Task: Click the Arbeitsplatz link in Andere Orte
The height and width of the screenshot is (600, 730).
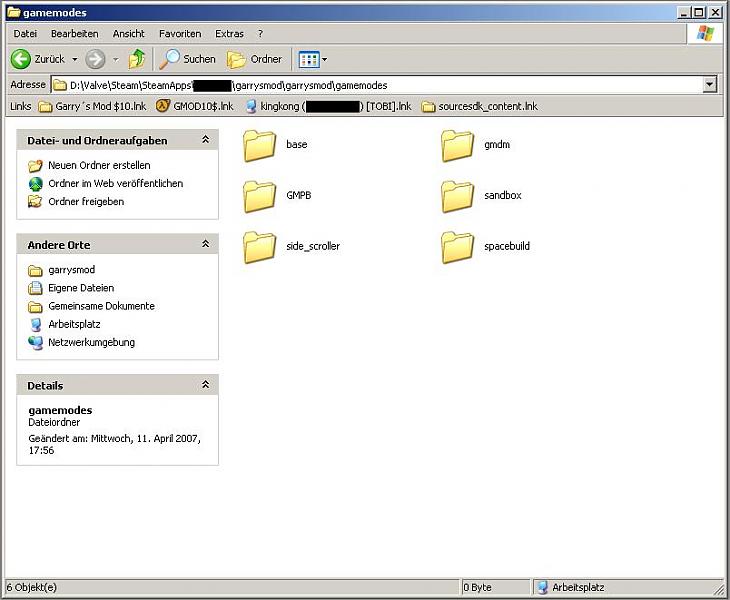Action: pyautogui.click(x=74, y=324)
